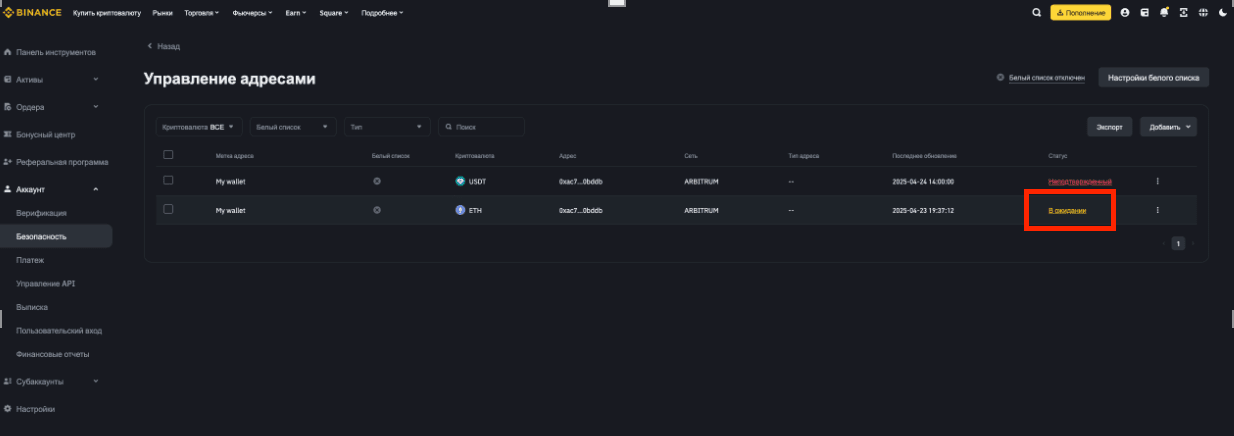Open the wallet icon in top bar
The height and width of the screenshot is (436, 1234).
(x=1145, y=12)
